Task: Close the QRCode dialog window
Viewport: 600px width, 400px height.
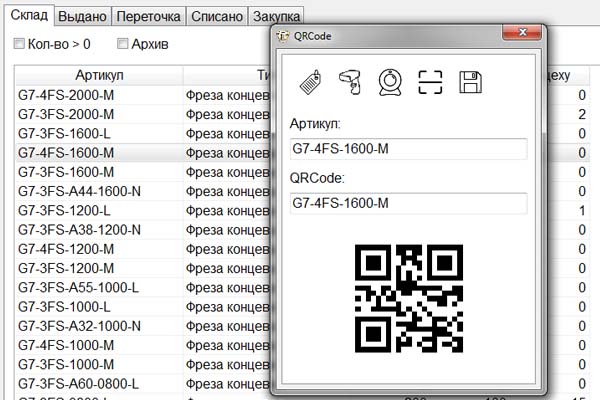Action: pos(522,32)
